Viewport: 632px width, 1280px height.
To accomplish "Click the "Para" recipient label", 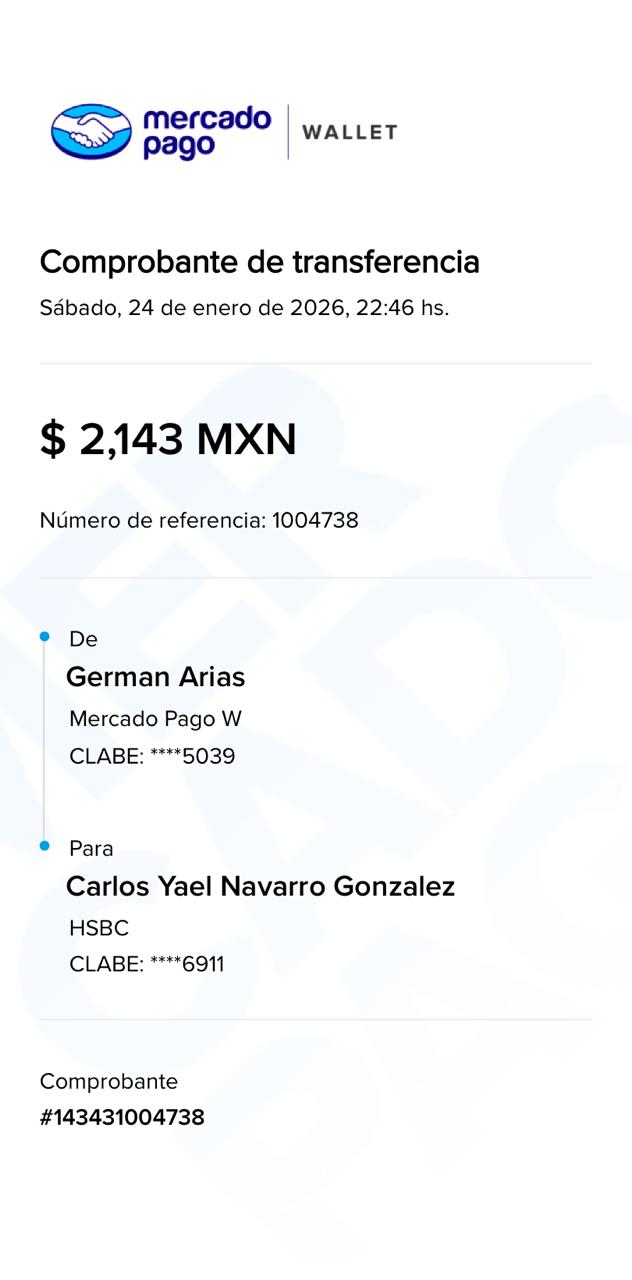I will point(91,849).
